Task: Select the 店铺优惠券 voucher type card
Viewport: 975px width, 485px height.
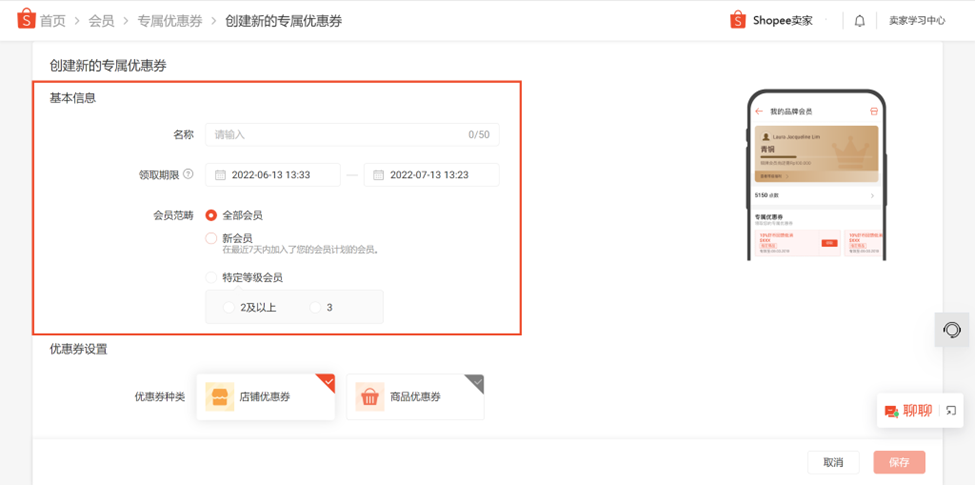Action: click(x=266, y=397)
